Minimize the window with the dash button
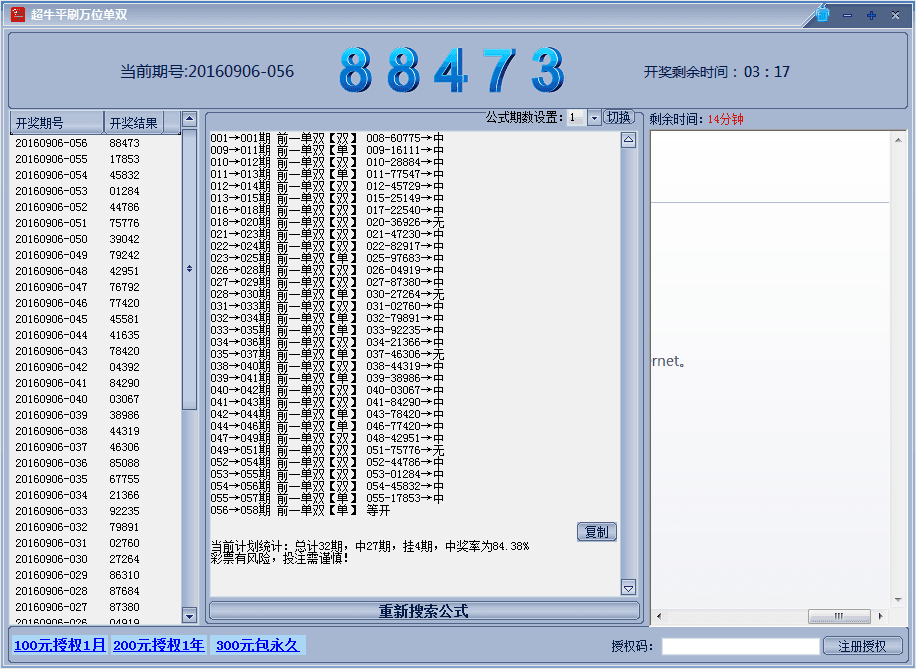 pos(847,16)
